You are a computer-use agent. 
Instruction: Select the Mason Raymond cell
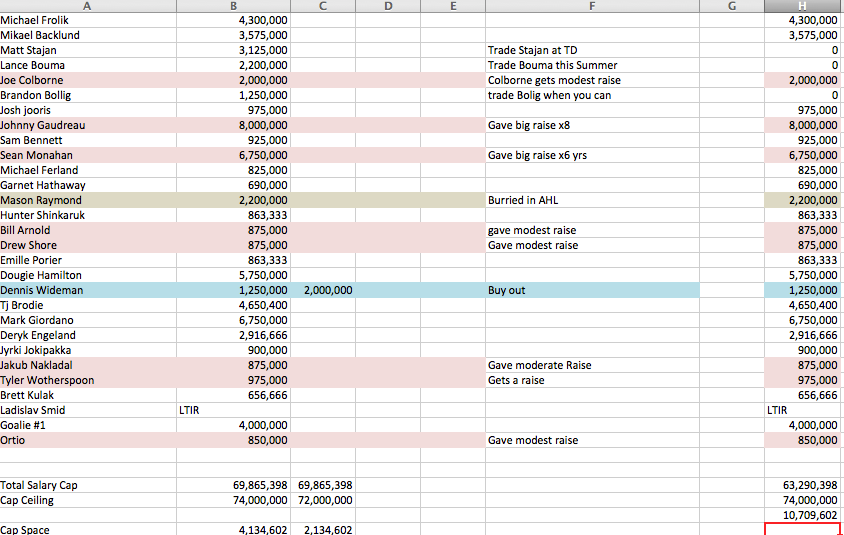coord(88,200)
